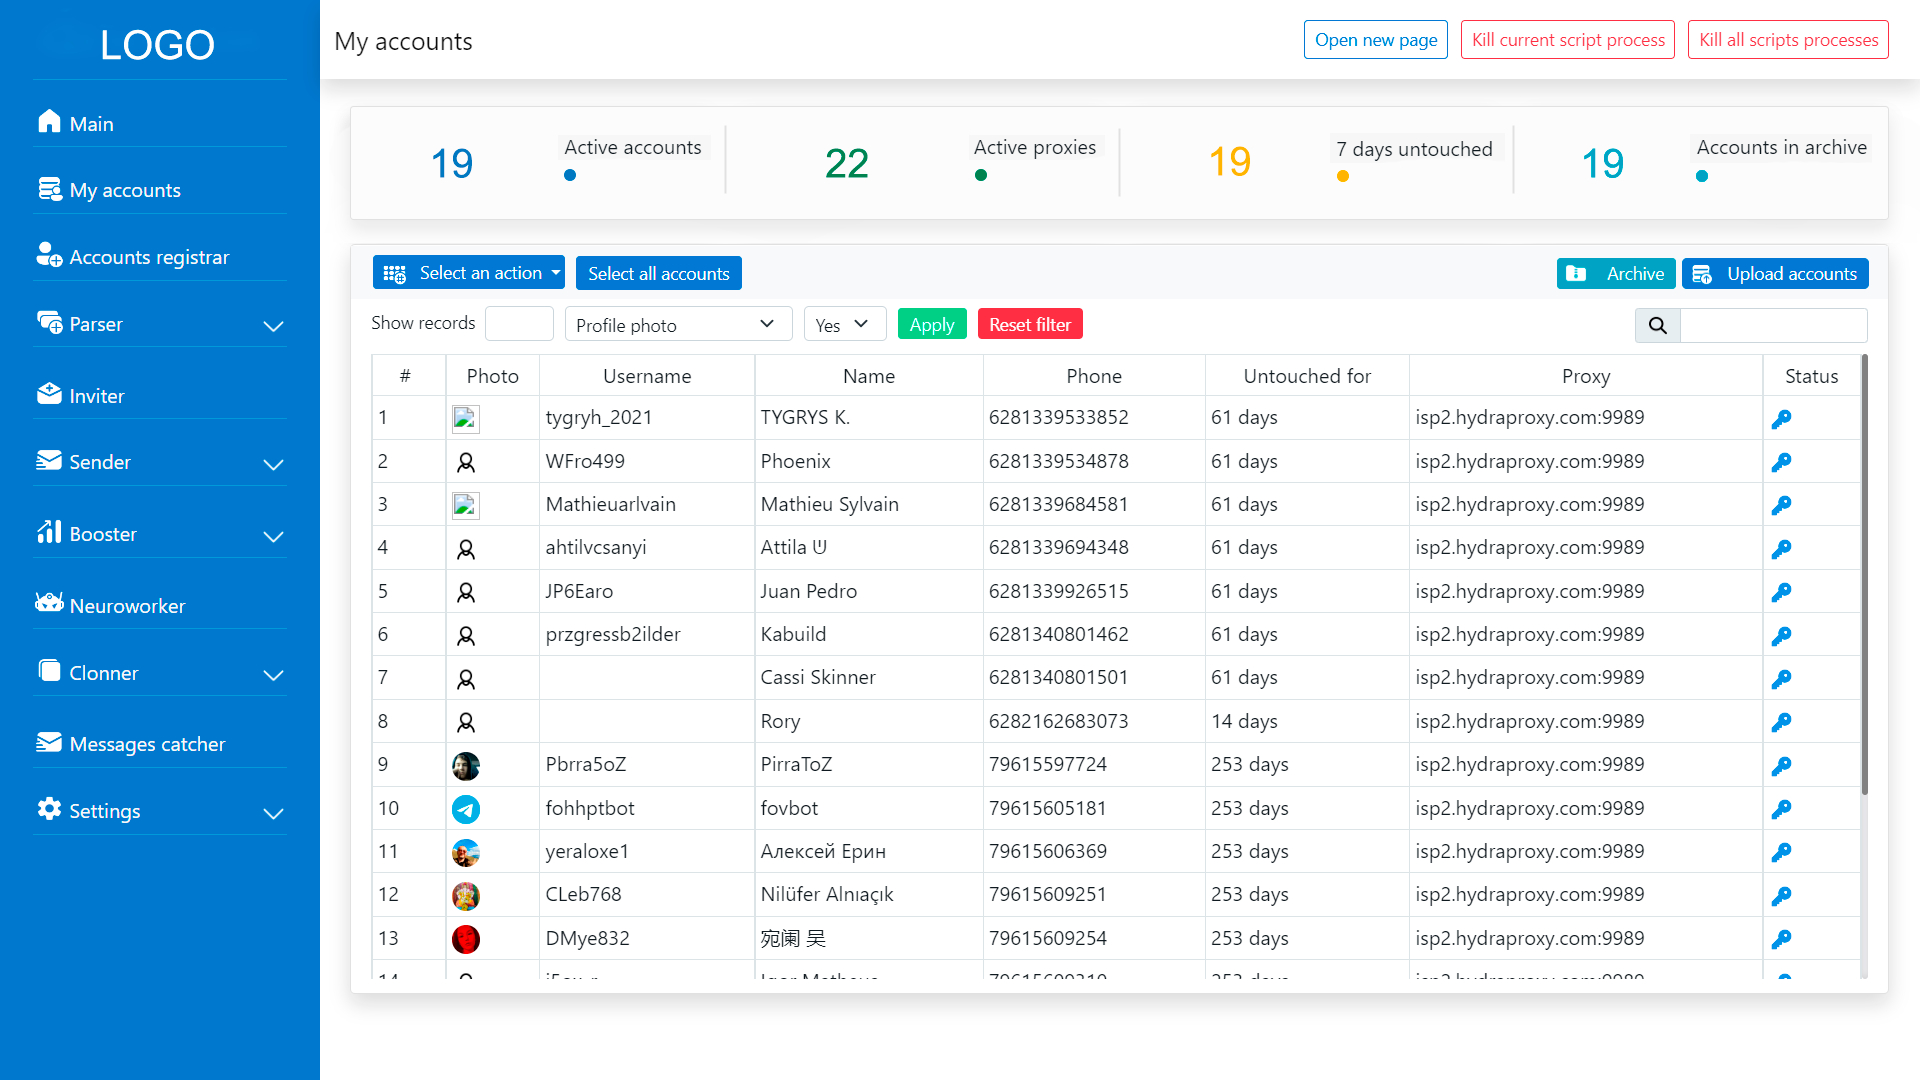Go to My accounts in sidebar

(125, 190)
